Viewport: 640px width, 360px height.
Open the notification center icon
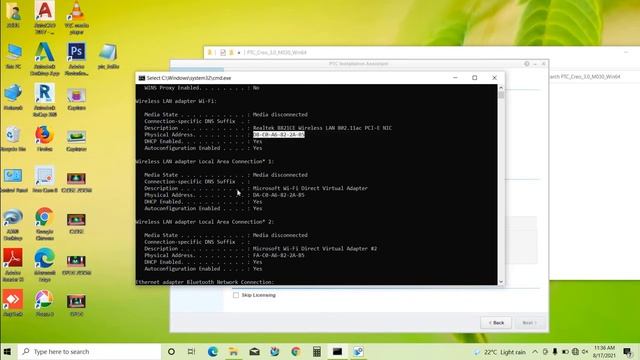click(627, 351)
